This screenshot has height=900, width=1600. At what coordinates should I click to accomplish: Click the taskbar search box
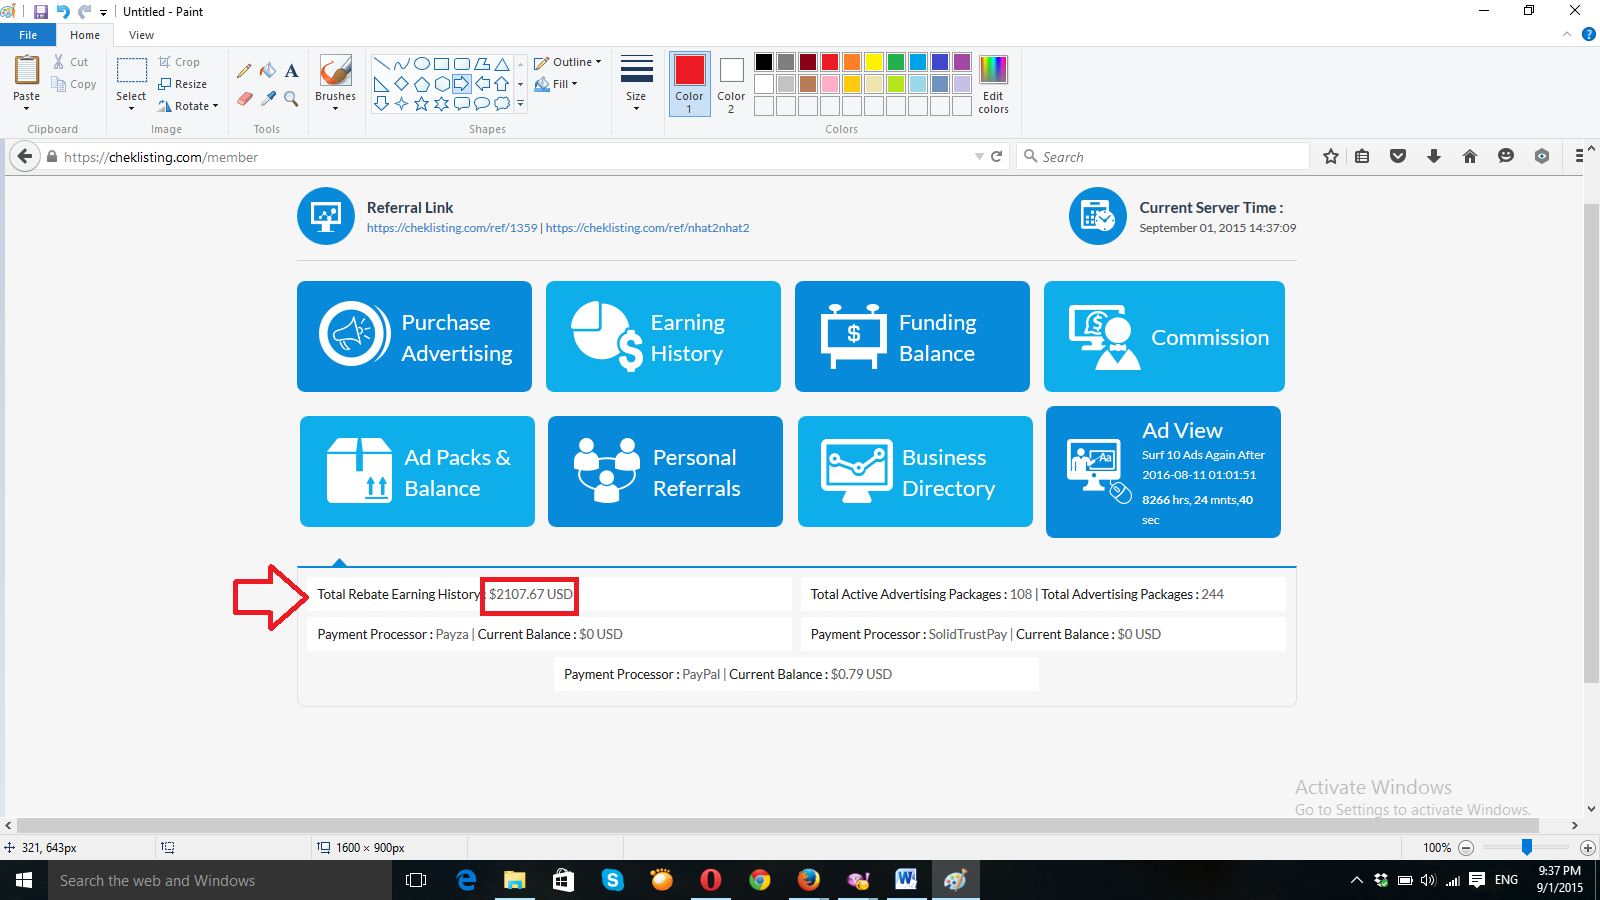pyautogui.click(x=220, y=880)
